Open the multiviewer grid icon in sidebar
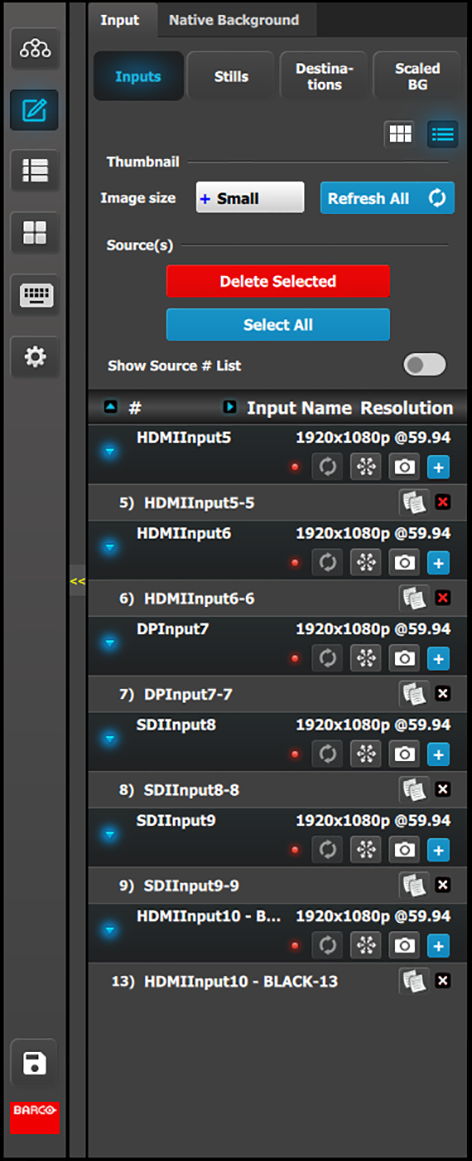 click(35, 233)
